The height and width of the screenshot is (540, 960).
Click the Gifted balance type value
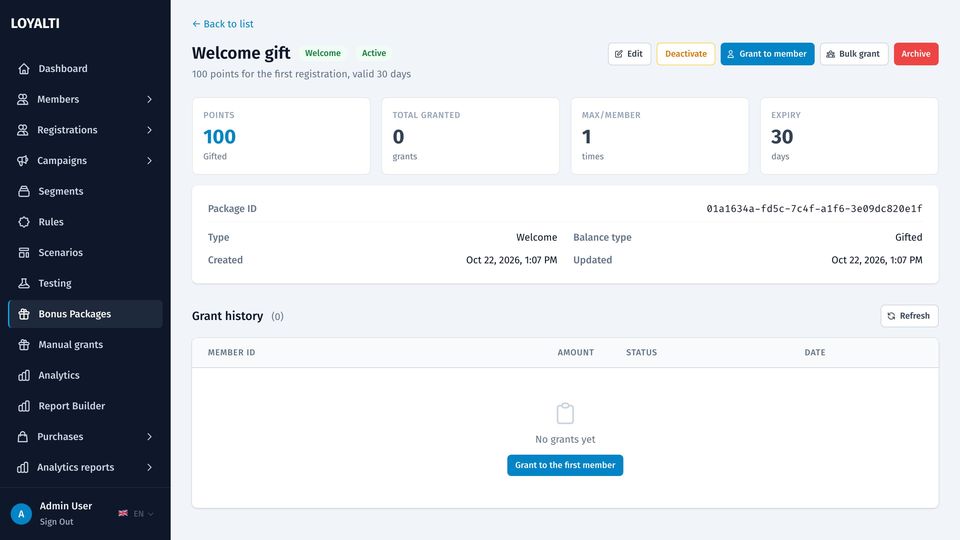[909, 238]
